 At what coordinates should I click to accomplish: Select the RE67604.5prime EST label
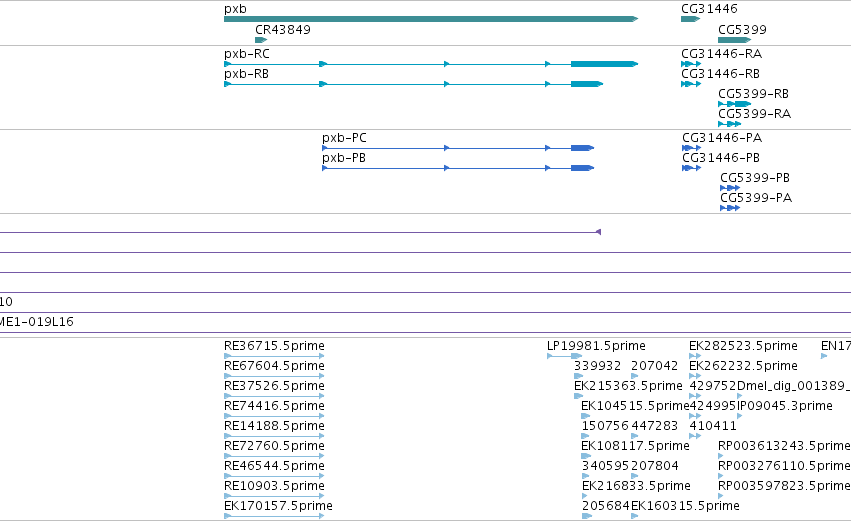(x=274, y=366)
